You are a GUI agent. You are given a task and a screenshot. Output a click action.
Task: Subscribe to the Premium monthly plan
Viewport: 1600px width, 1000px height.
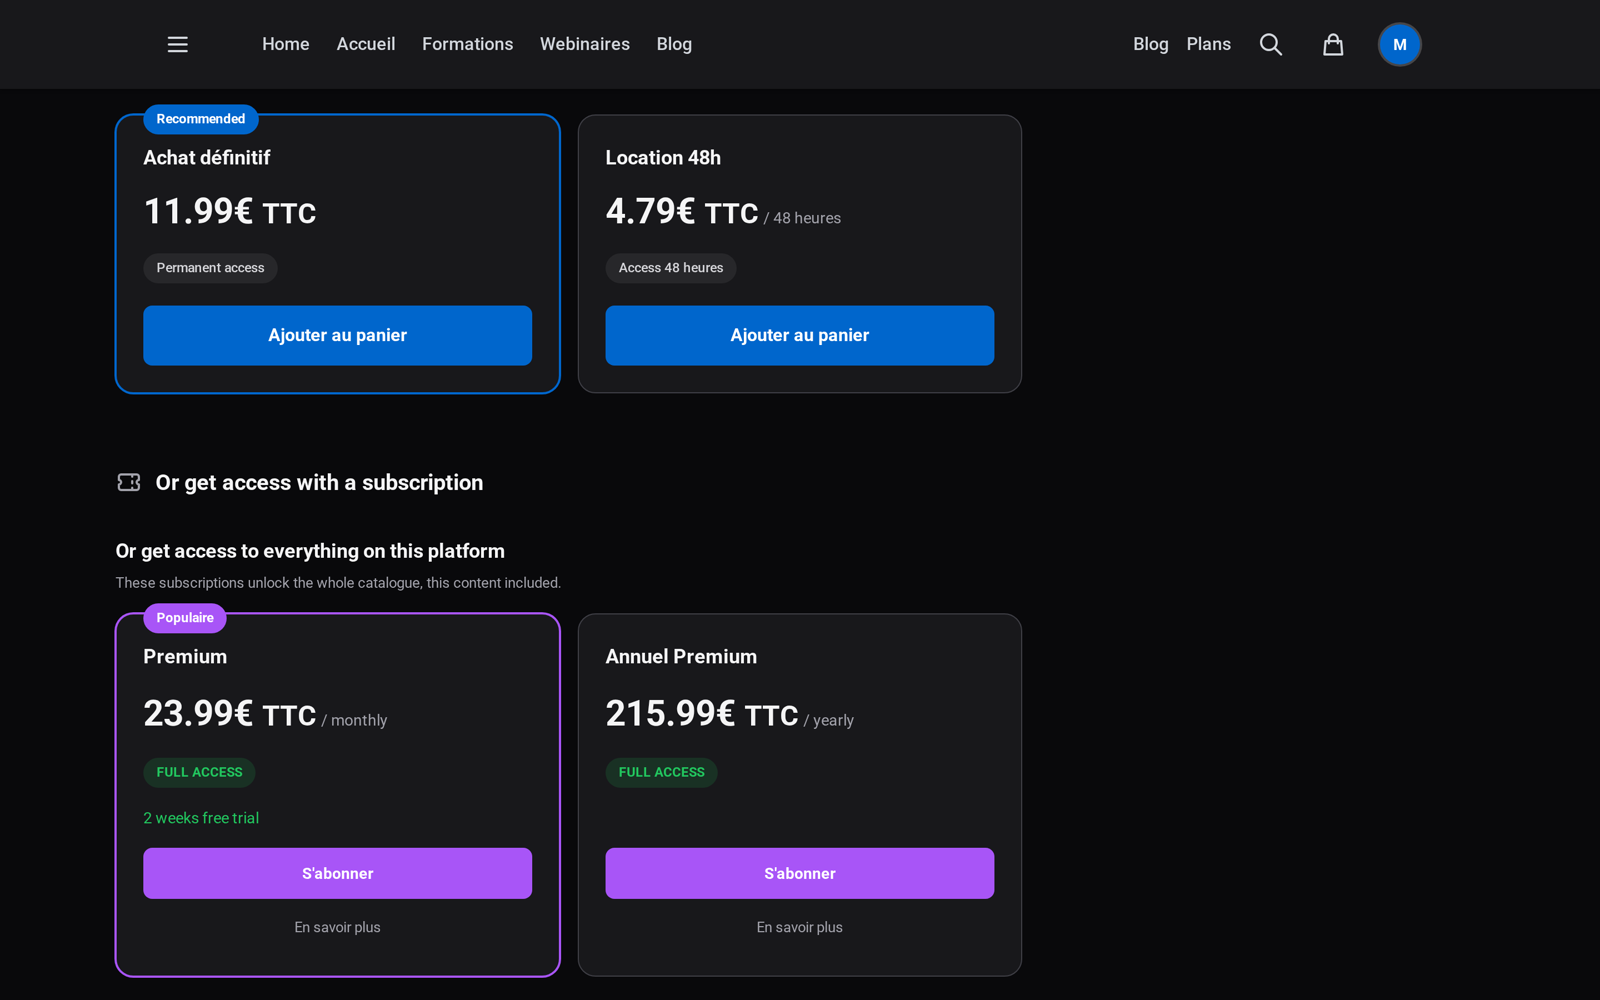point(337,873)
